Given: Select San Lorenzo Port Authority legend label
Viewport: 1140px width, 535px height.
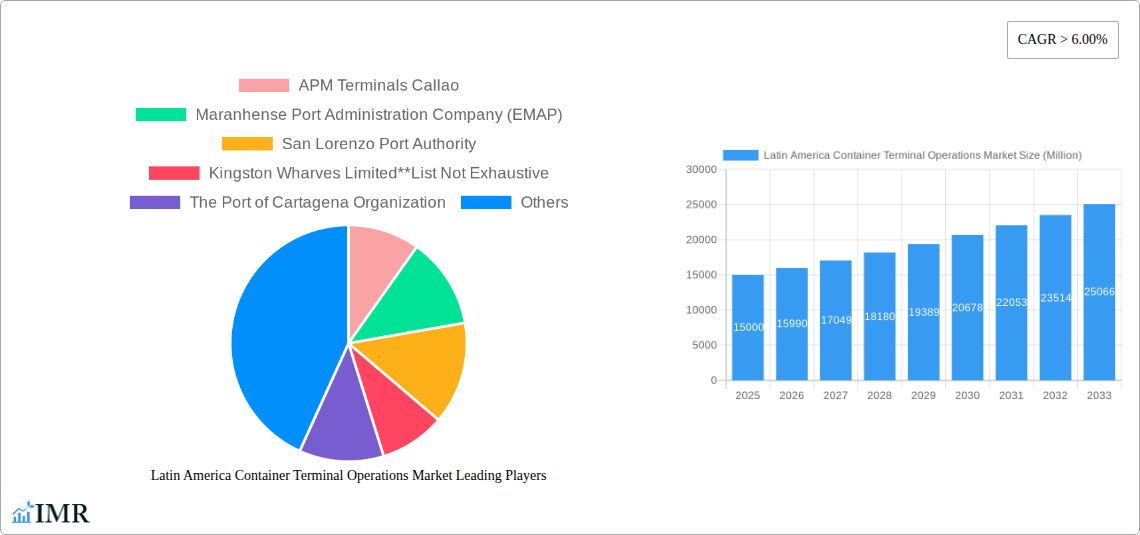Looking at the screenshot, I should (379, 144).
